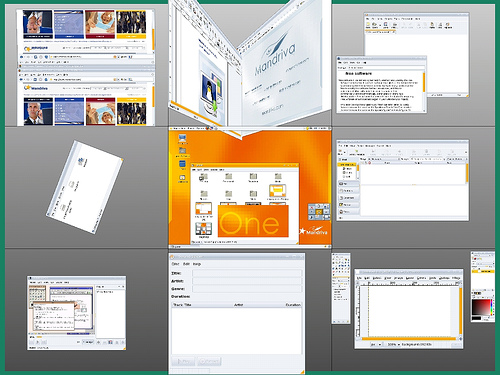The image size is (500, 375).
Task: Click the first folder icon in the file browser
Action: 204,177
